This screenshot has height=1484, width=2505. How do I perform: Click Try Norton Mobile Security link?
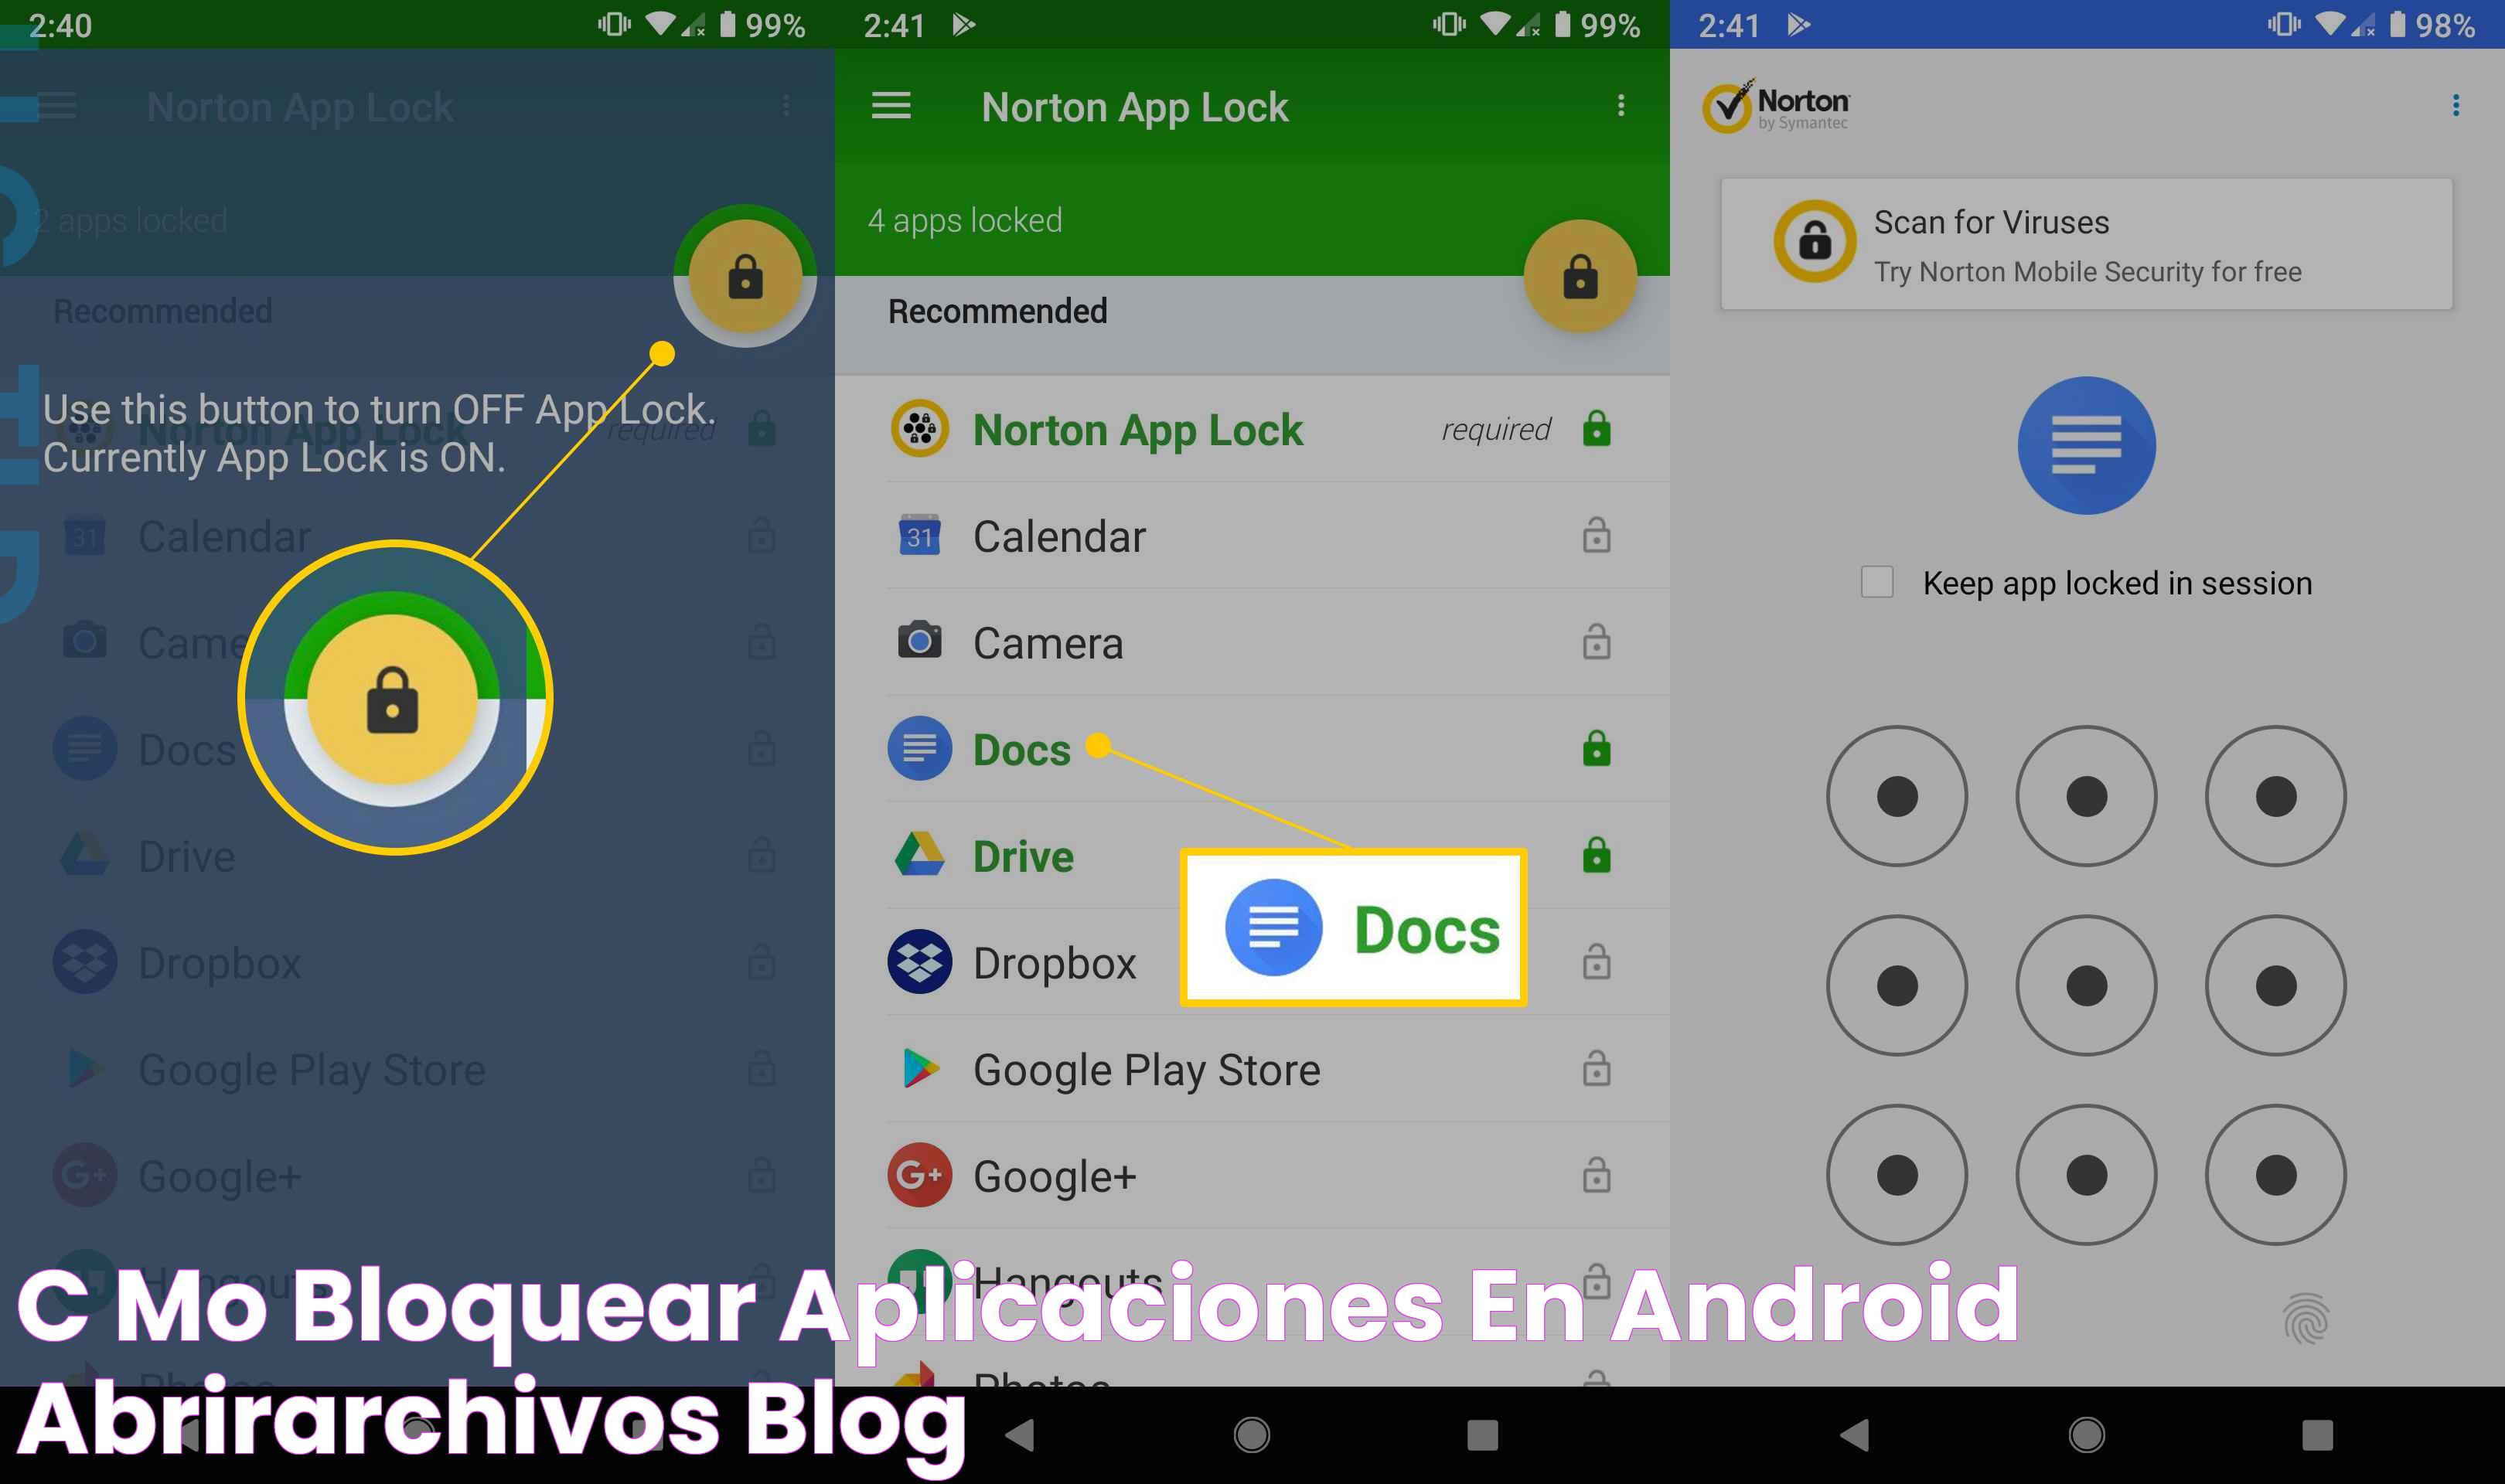pyautogui.click(x=2115, y=271)
